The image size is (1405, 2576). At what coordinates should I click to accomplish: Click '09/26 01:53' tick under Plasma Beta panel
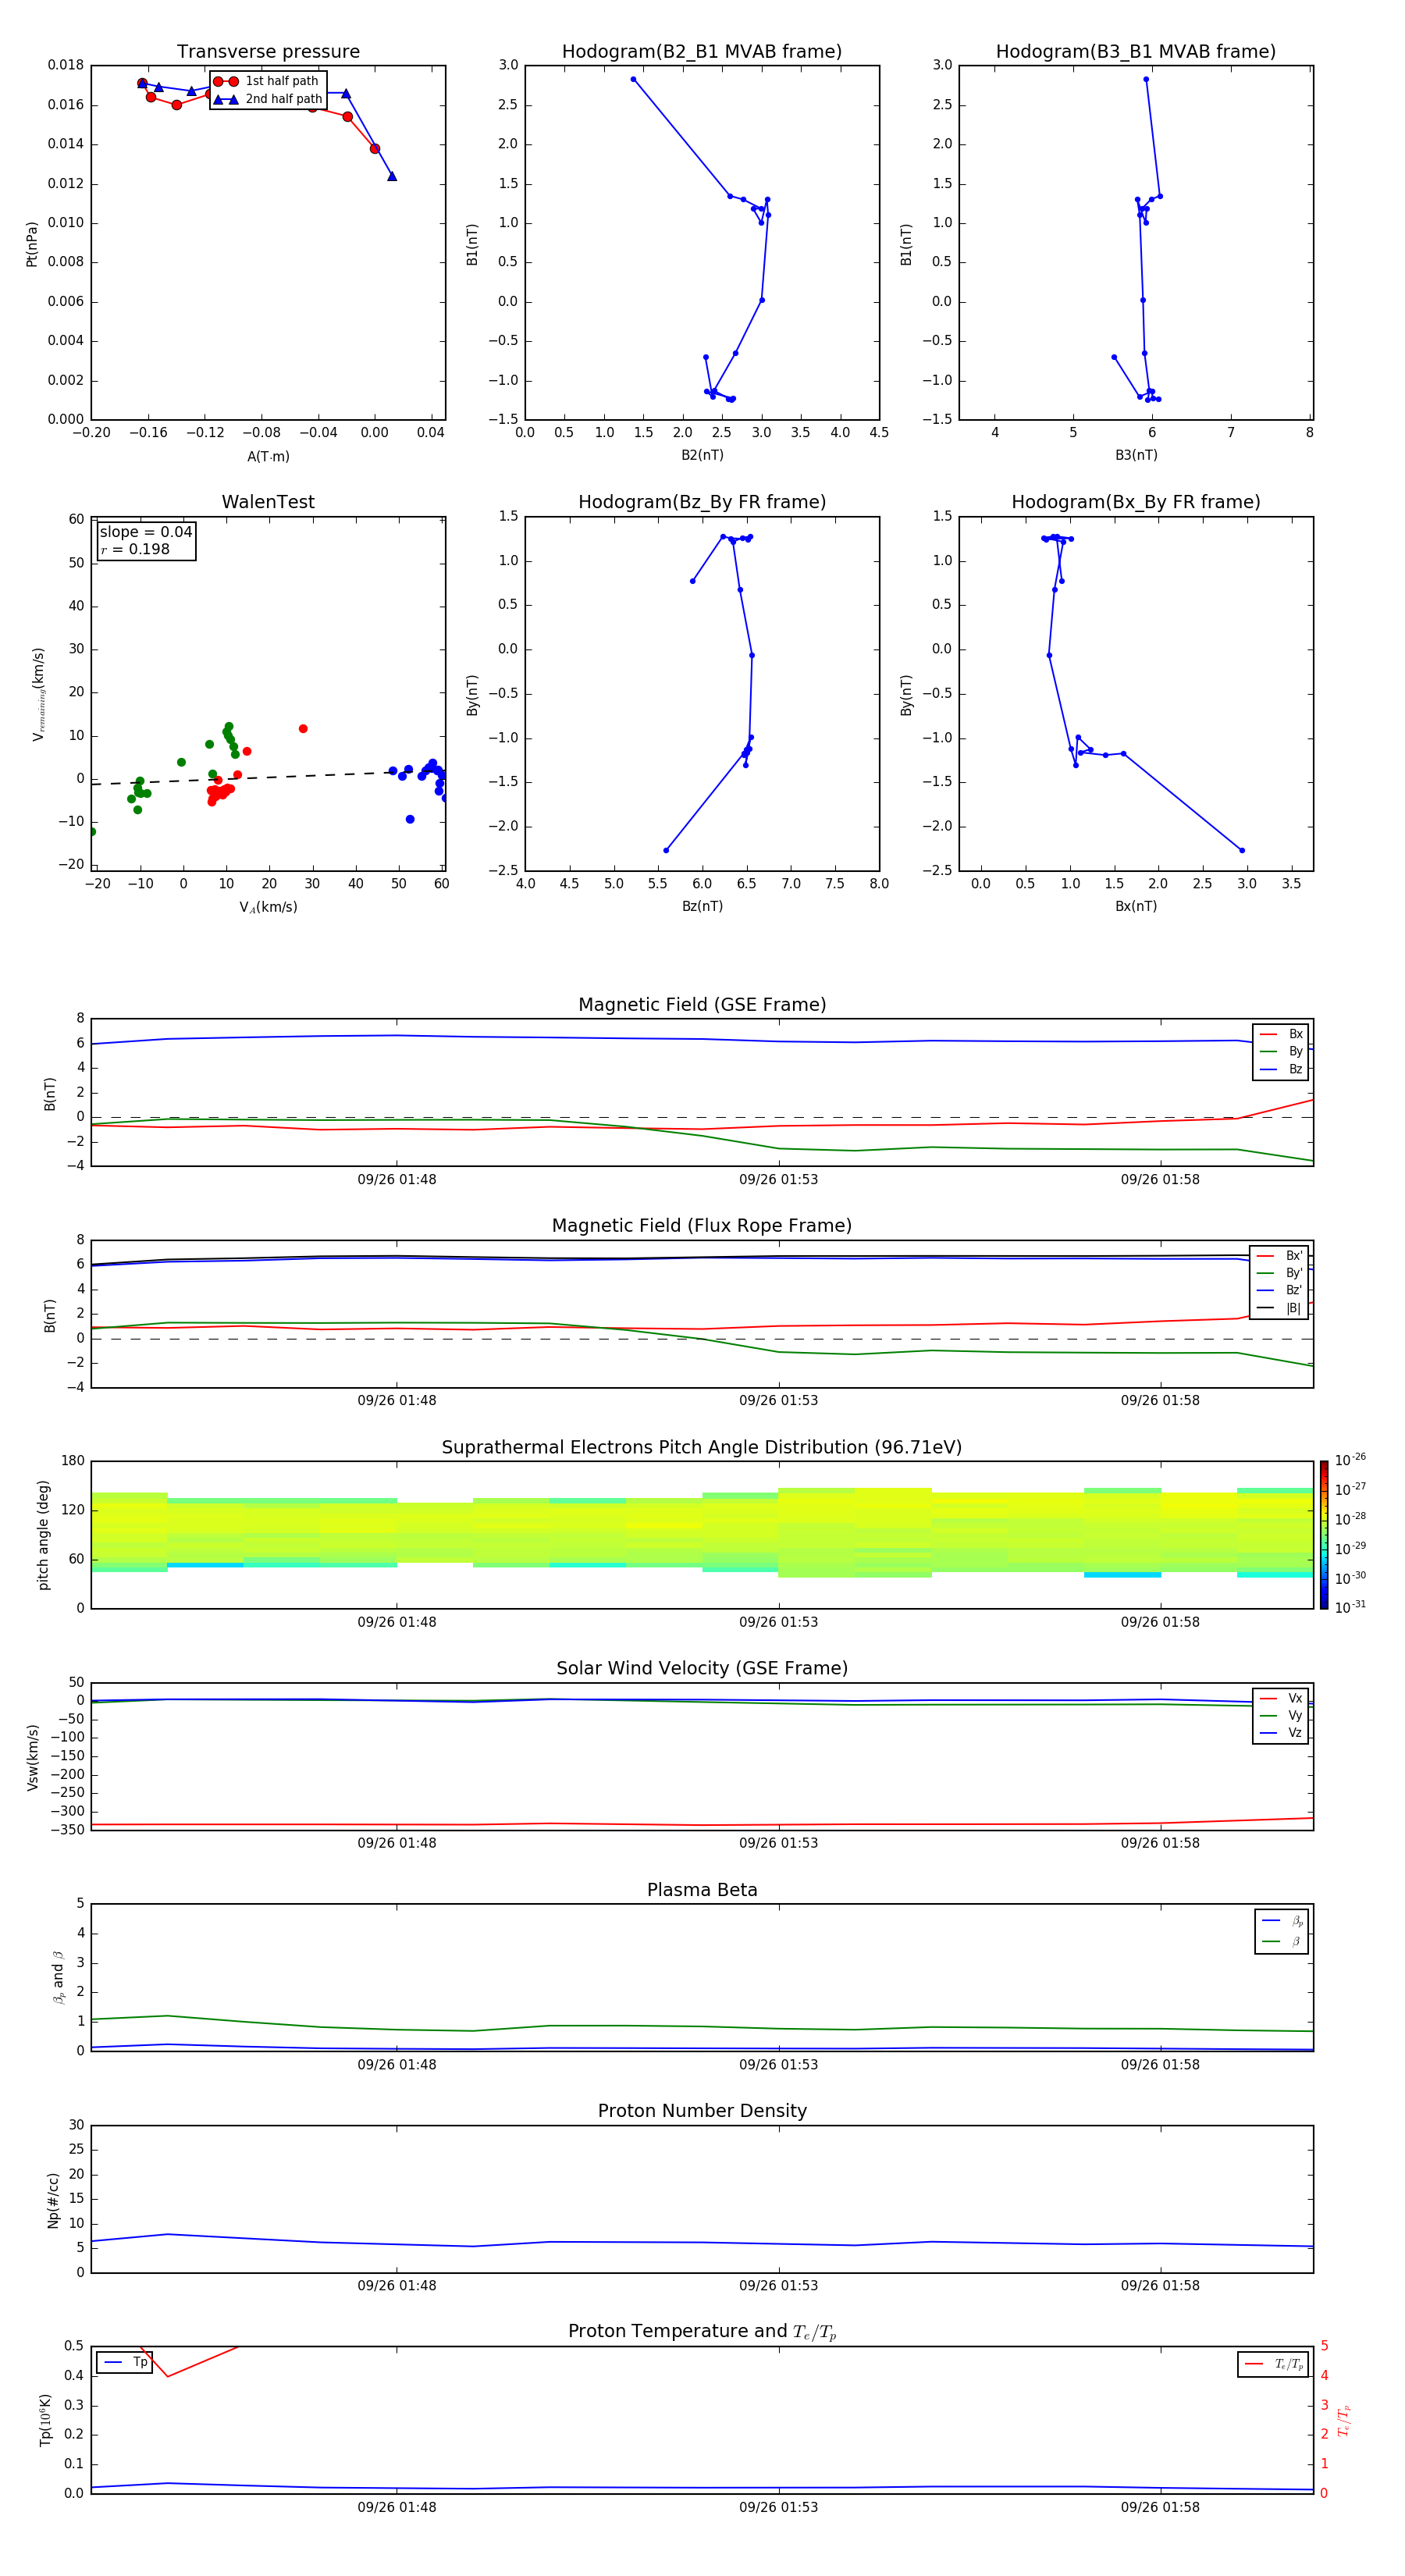[778, 2064]
